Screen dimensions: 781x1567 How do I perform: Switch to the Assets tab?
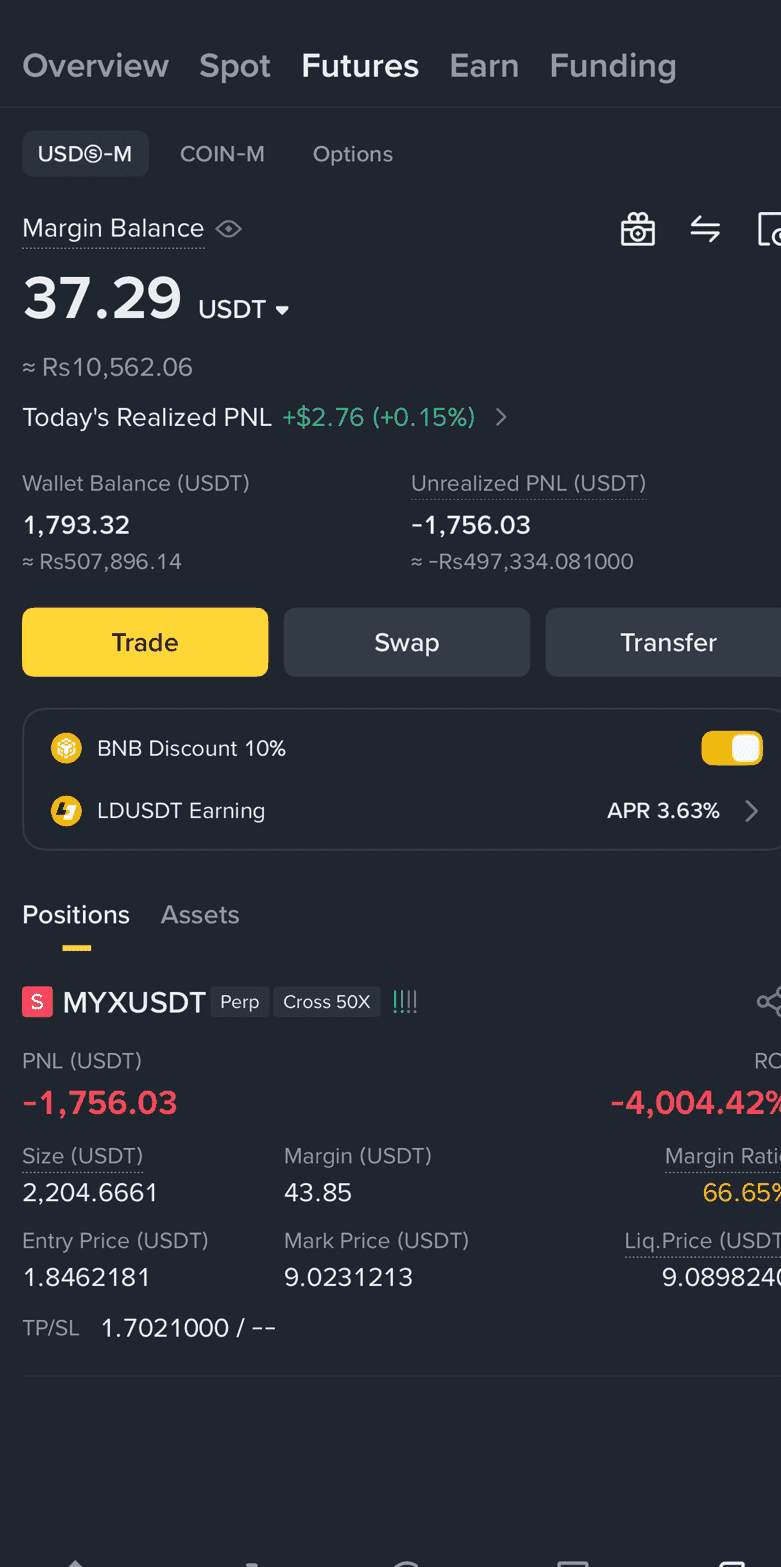(200, 915)
